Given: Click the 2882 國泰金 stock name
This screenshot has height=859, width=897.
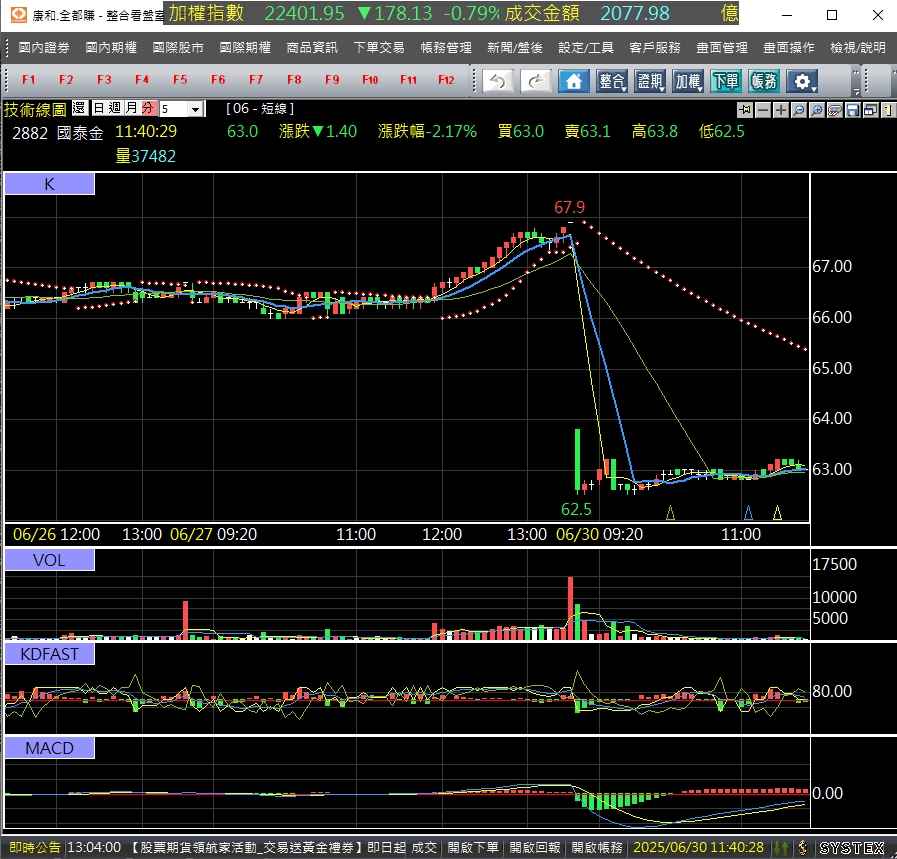Looking at the screenshot, I should 58,133.
